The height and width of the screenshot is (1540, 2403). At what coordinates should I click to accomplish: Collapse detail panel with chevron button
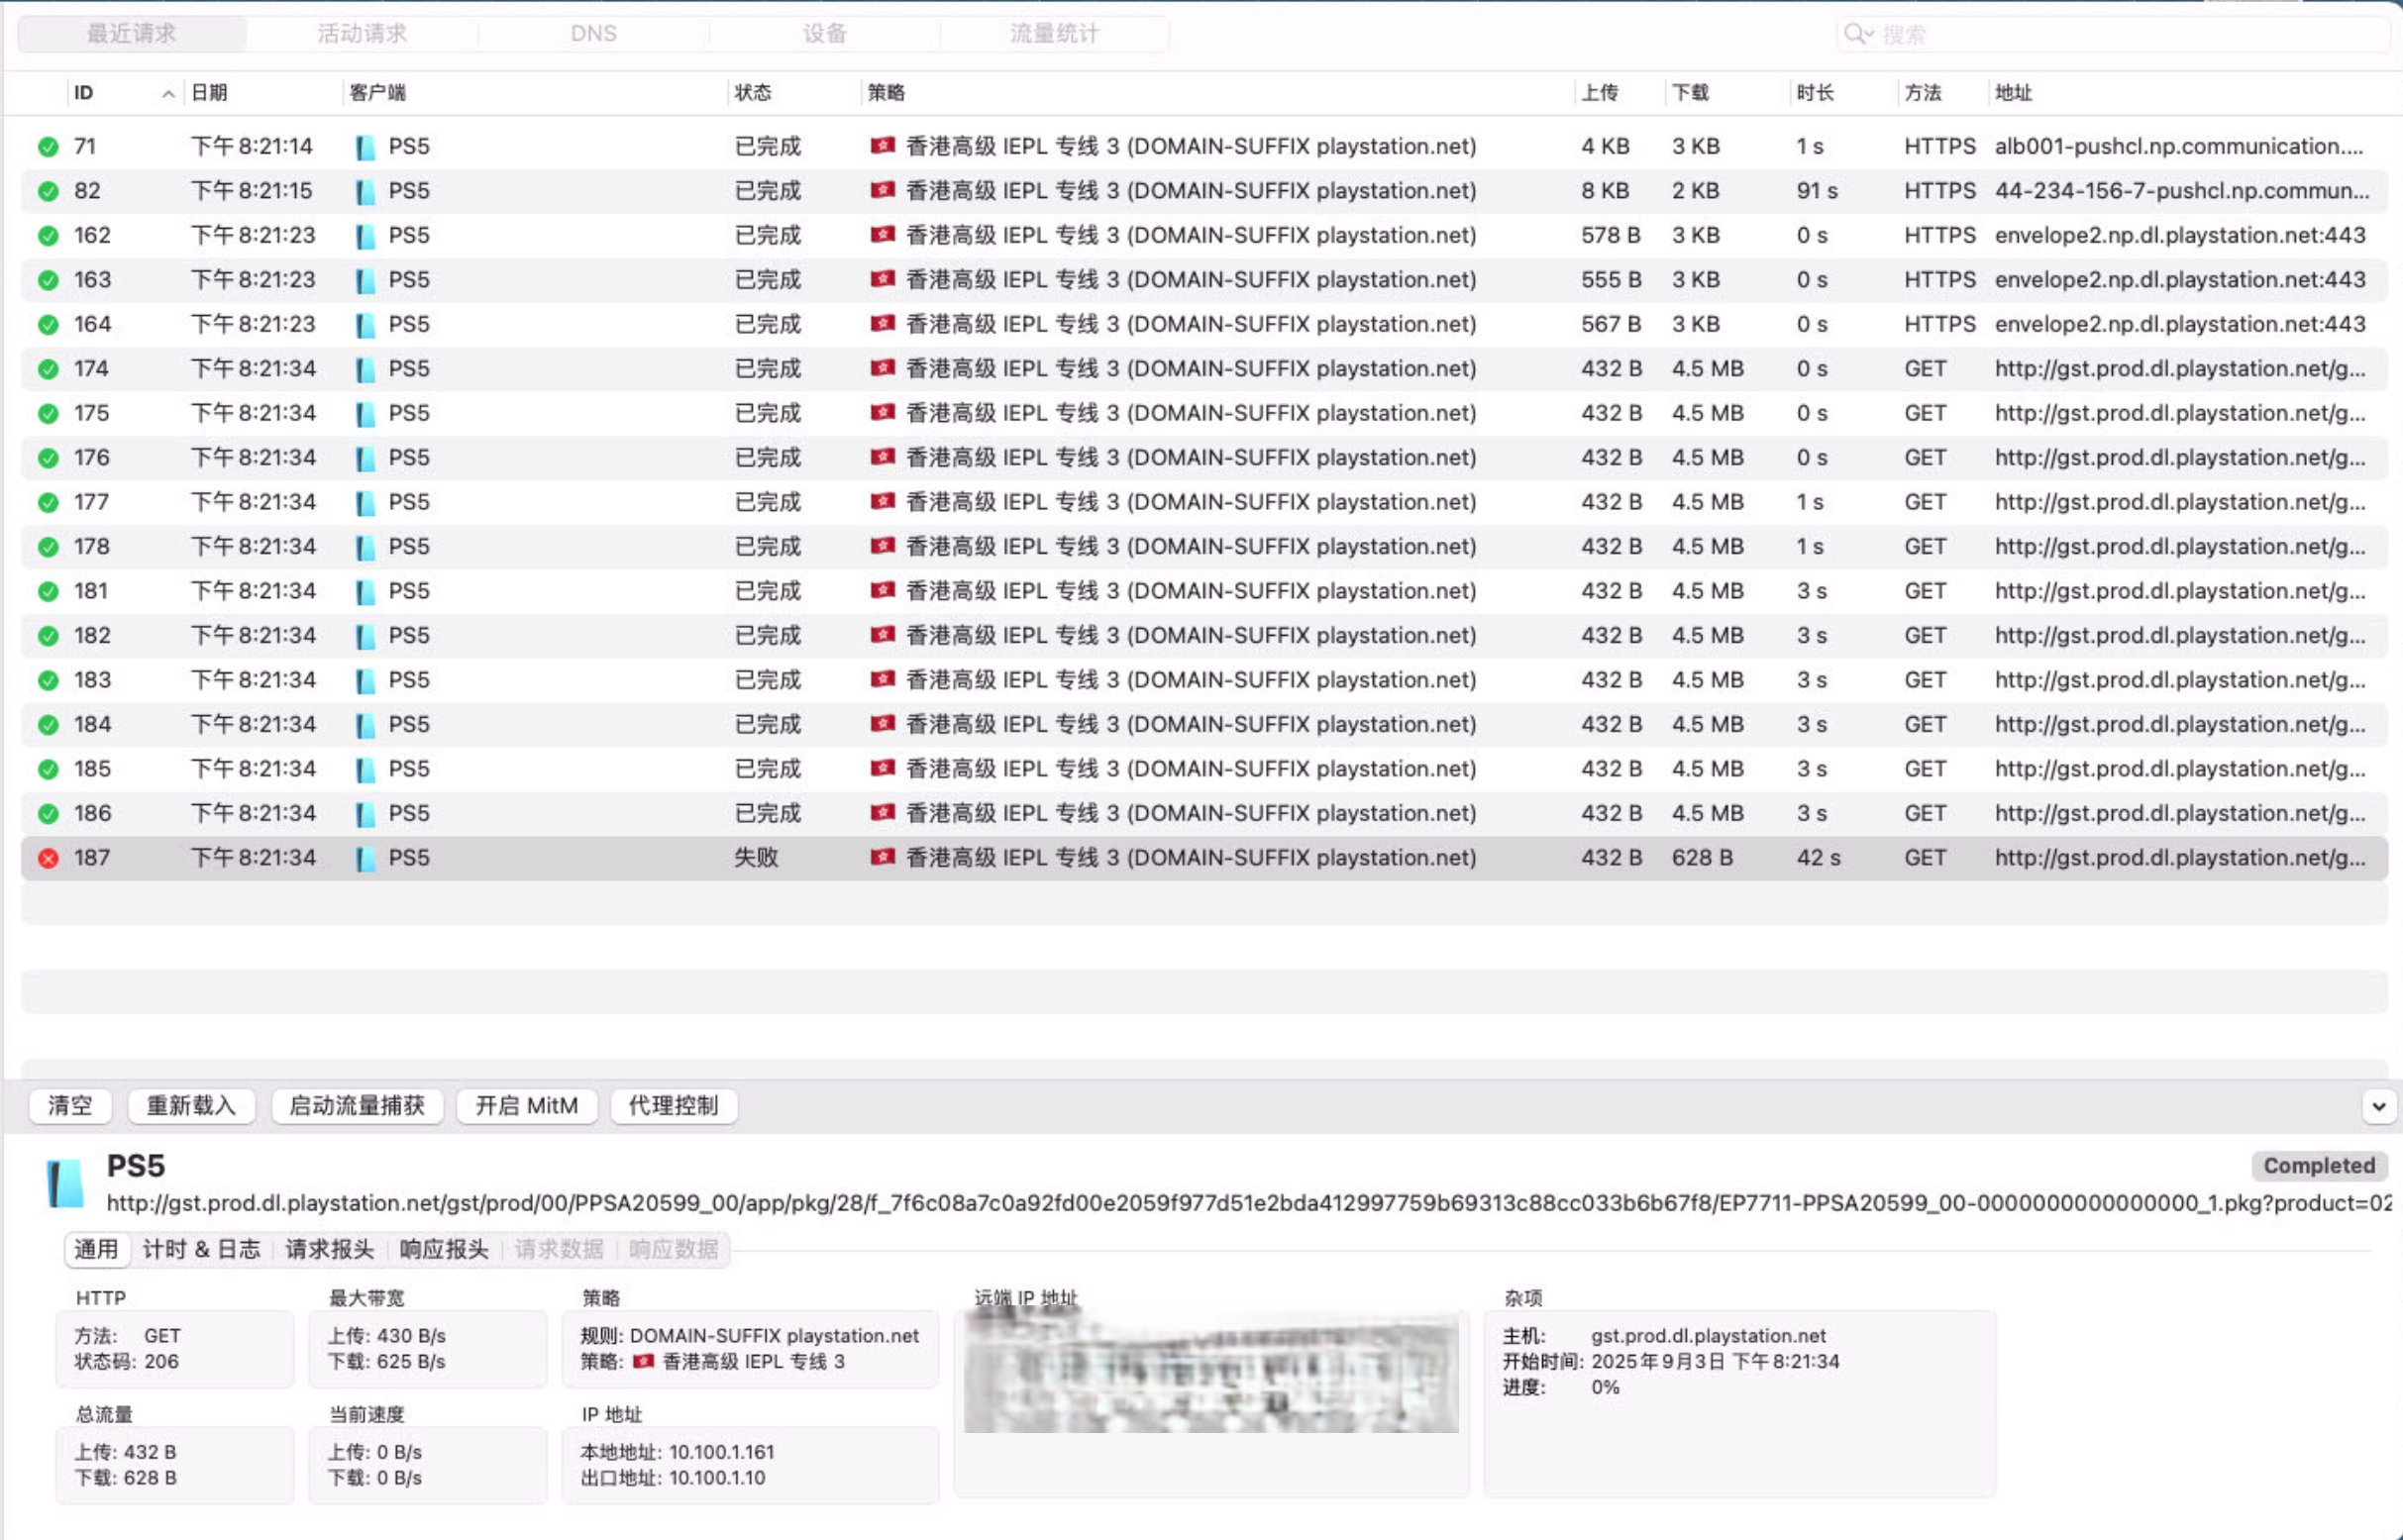pyautogui.click(x=2378, y=1106)
